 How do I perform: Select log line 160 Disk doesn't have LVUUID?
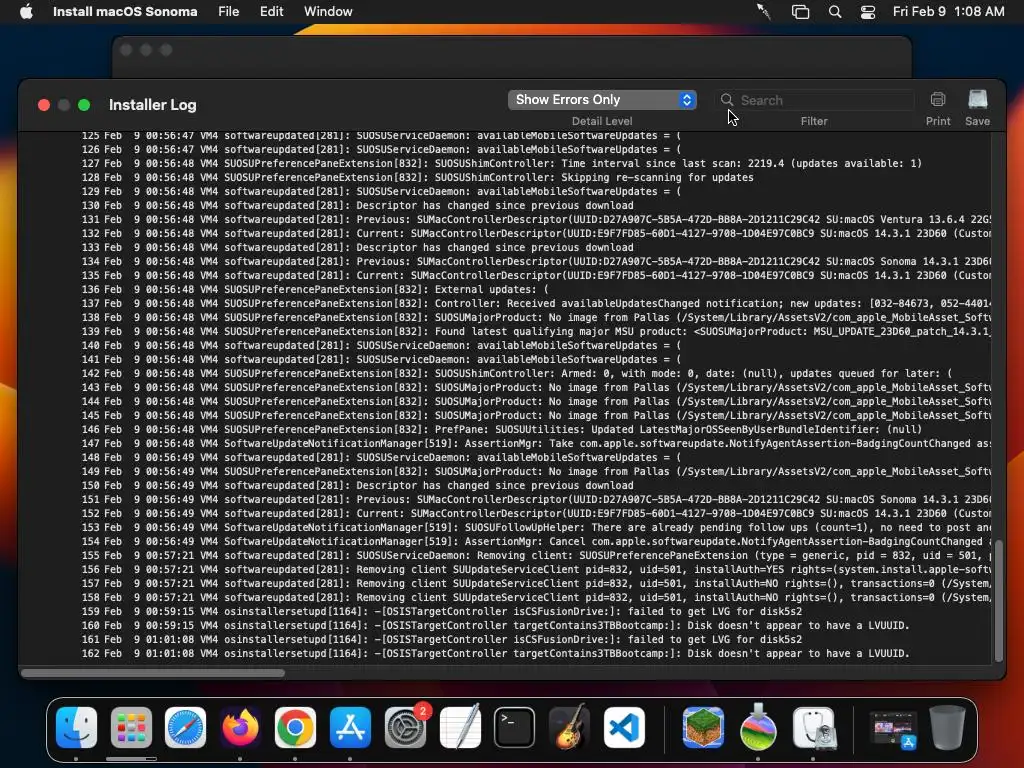[x=495, y=626]
